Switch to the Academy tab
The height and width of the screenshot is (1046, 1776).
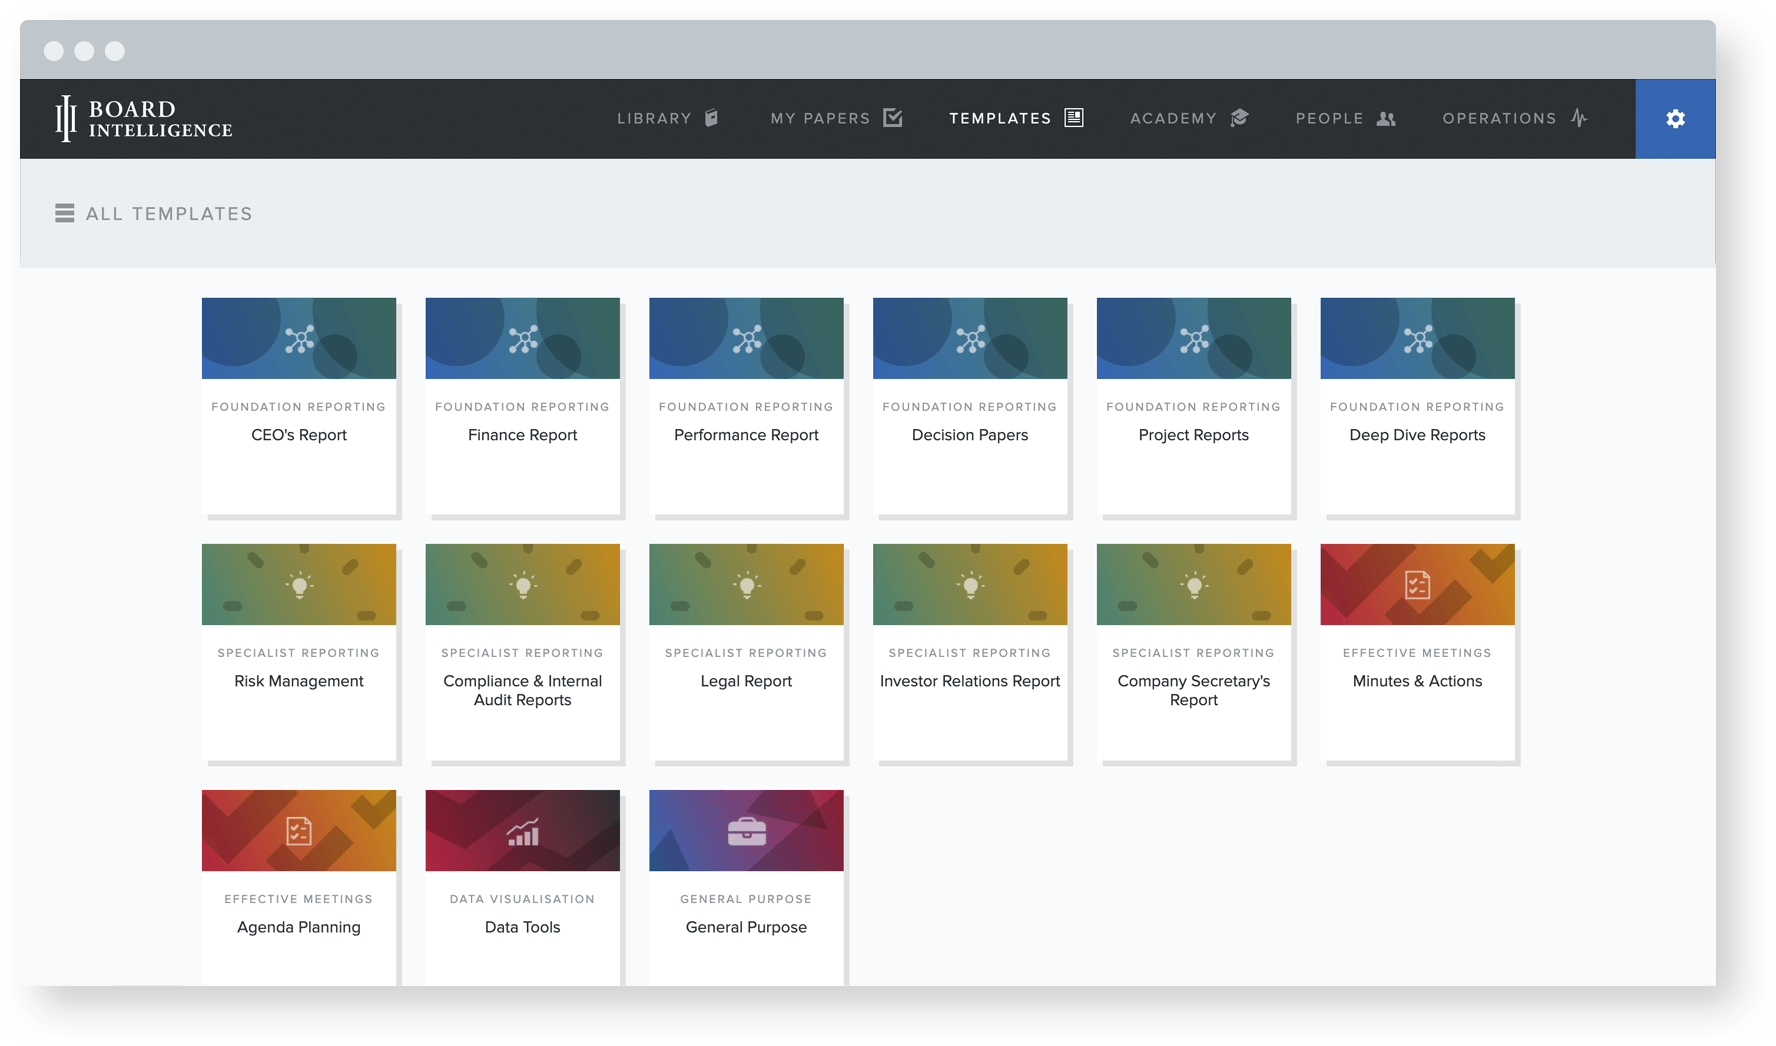tap(1189, 119)
